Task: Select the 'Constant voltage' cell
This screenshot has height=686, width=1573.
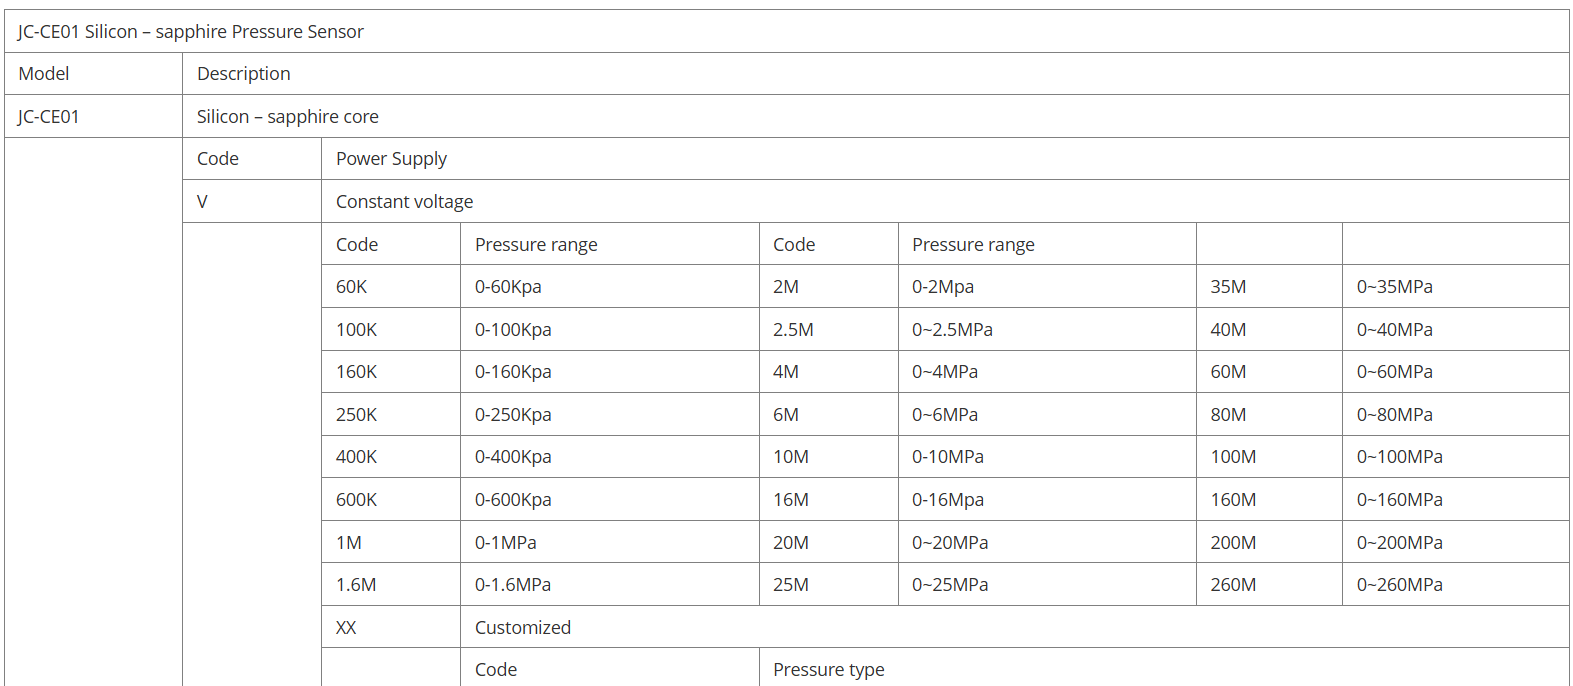Action: coord(404,202)
